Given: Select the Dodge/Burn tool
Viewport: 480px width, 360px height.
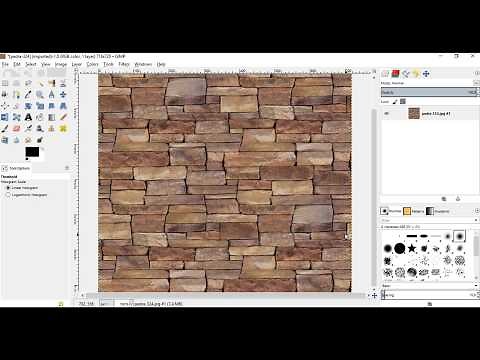Looking at the screenshot, I should point(40,140).
